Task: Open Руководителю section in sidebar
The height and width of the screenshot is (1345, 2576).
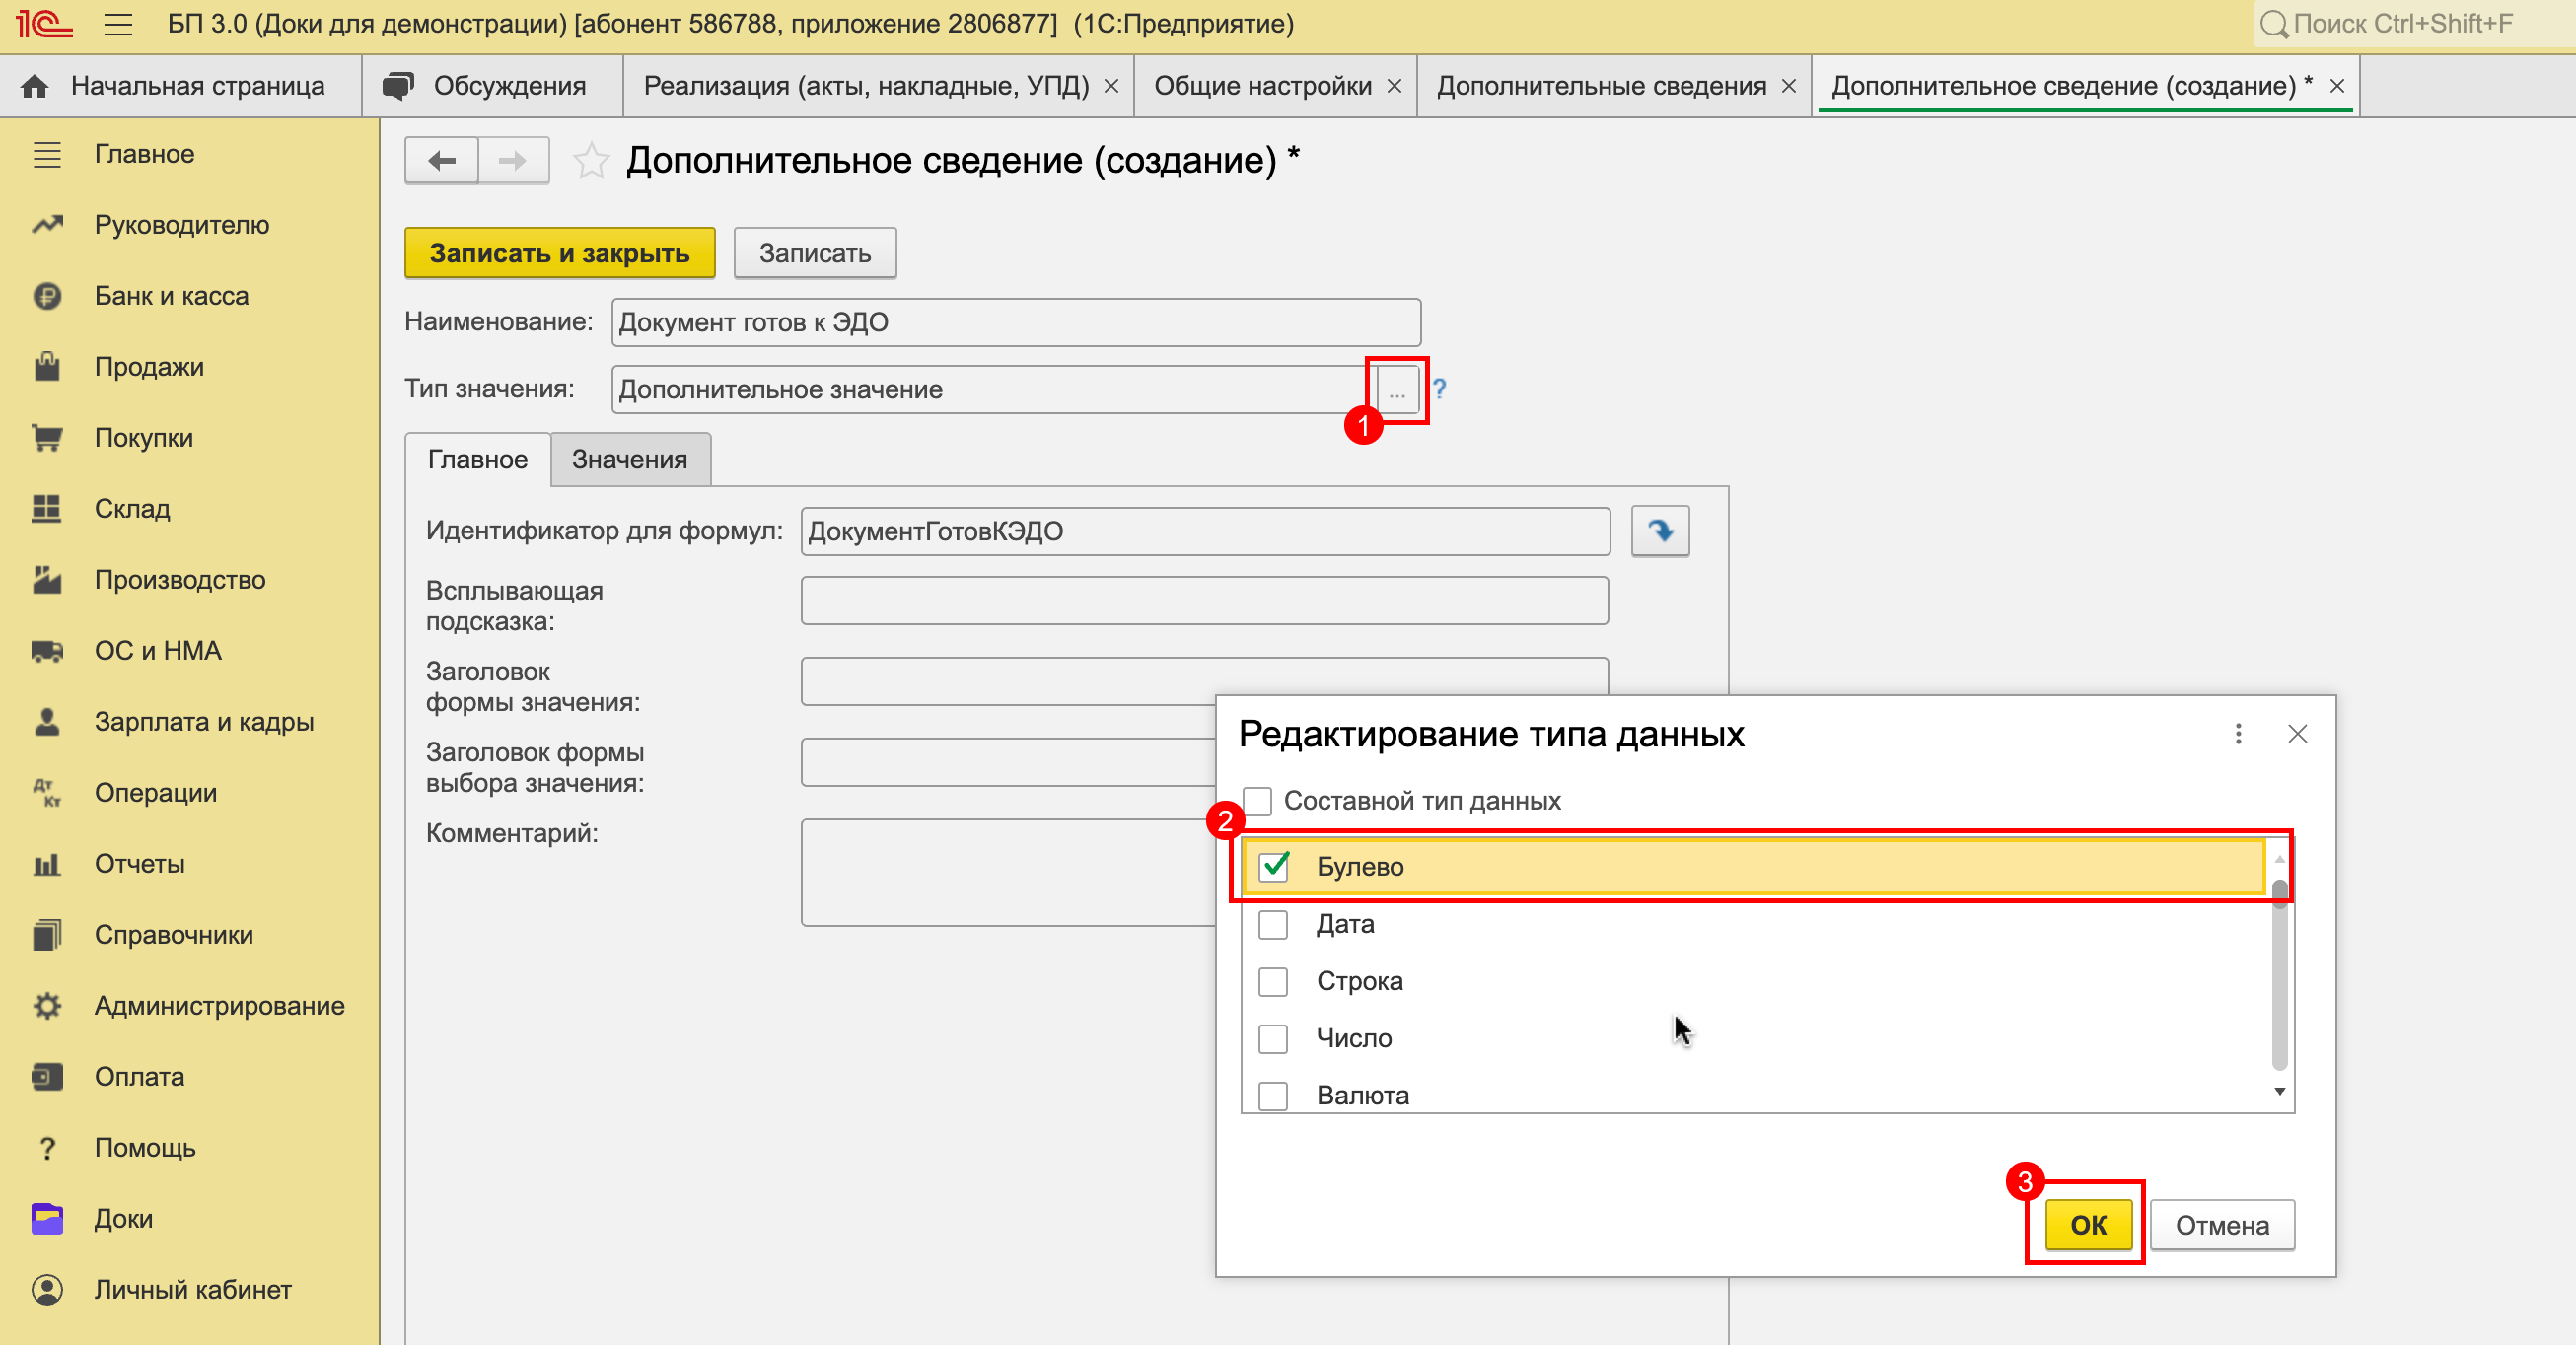Action: click(181, 225)
